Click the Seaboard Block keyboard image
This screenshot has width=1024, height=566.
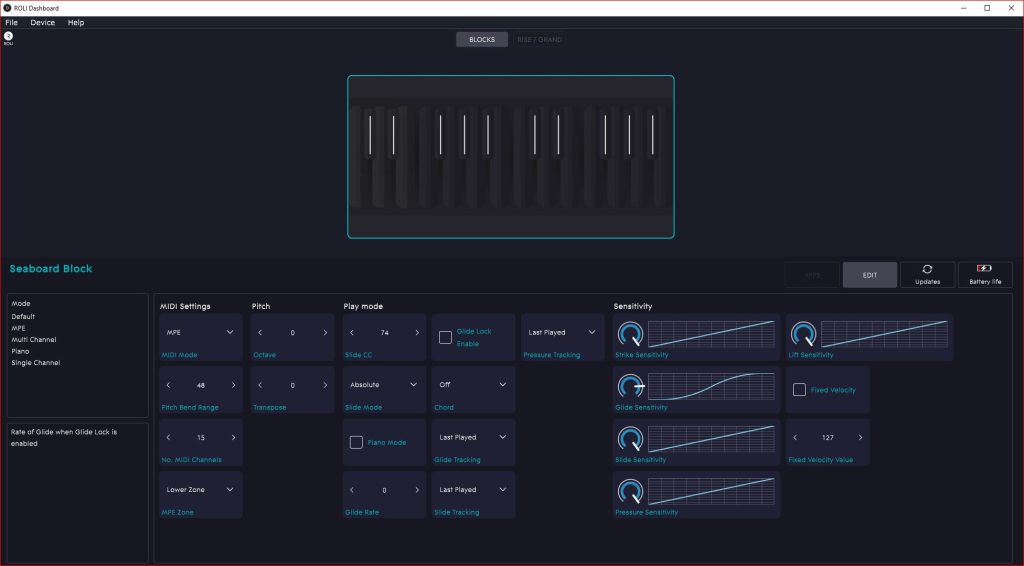[x=511, y=157]
